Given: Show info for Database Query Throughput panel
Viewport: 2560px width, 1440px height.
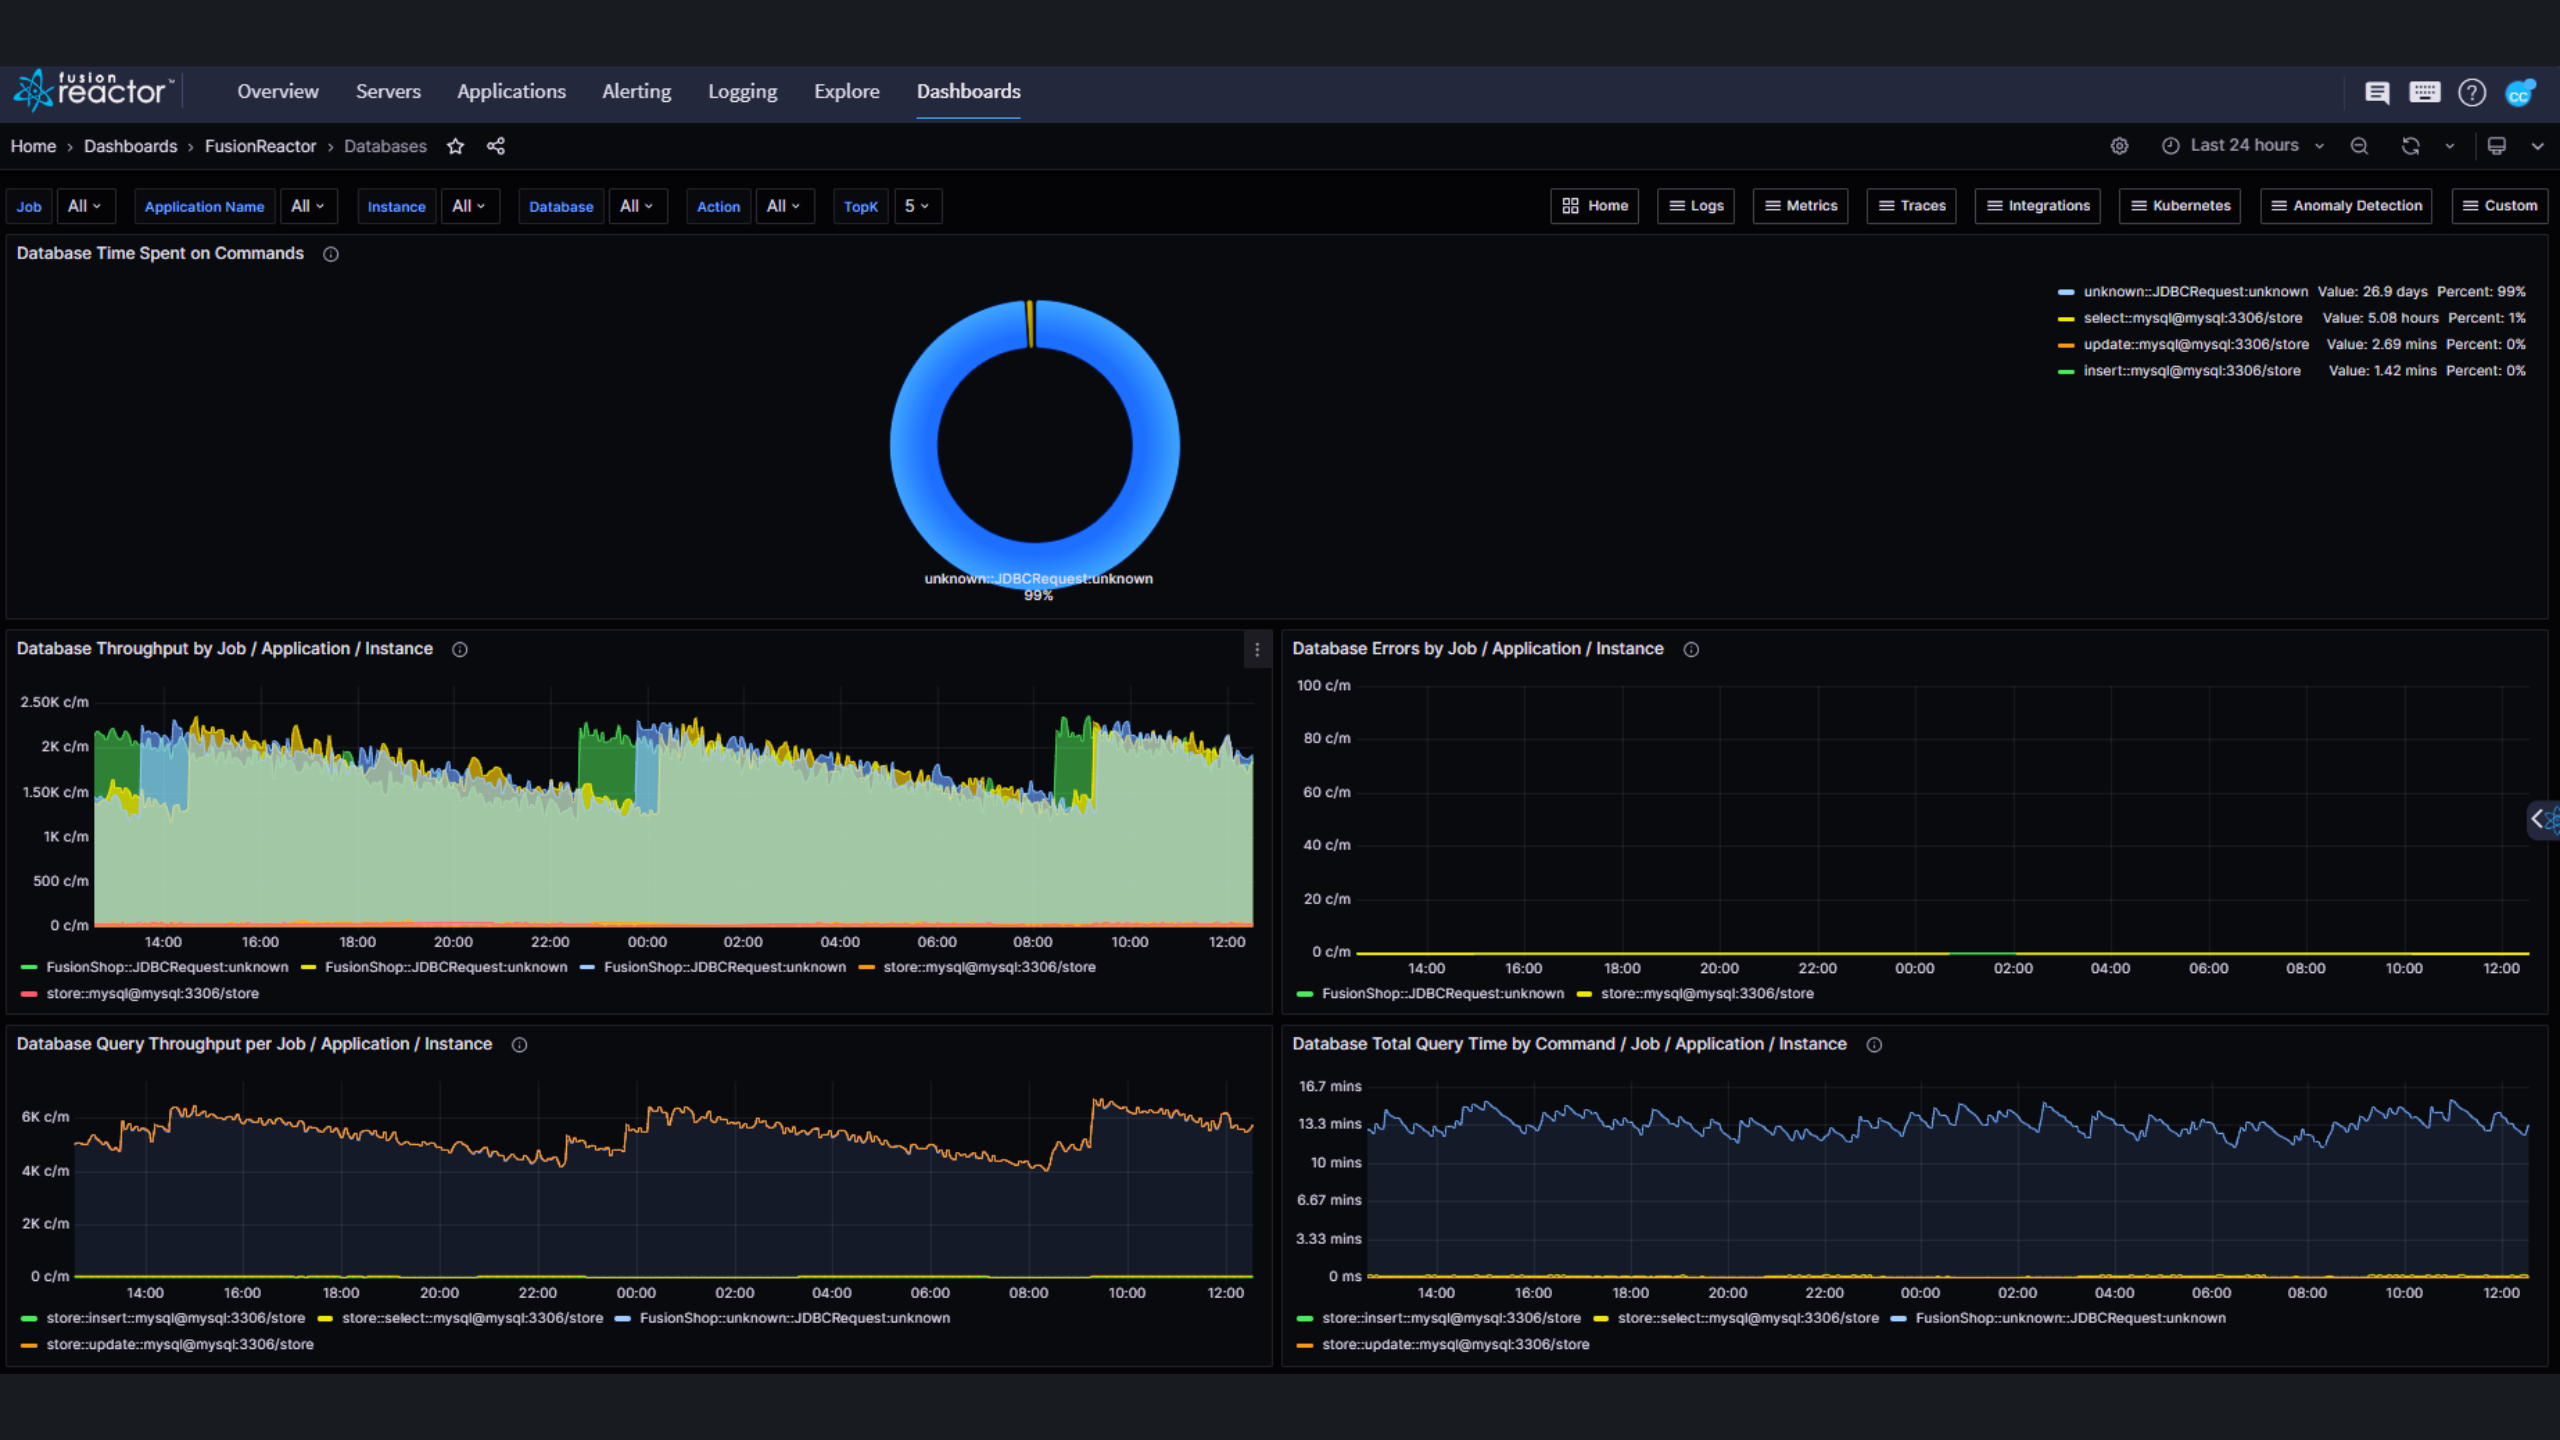Looking at the screenshot, I should pyautogui.click(x=520, y=1044).
